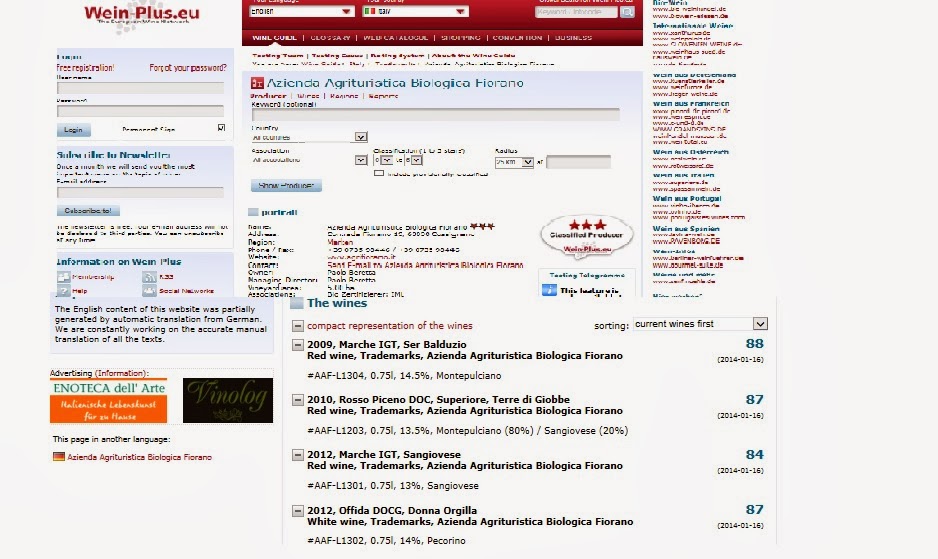
Task: Open the WEB CATALOGUE menu
Action: click(x=395, y=37)
